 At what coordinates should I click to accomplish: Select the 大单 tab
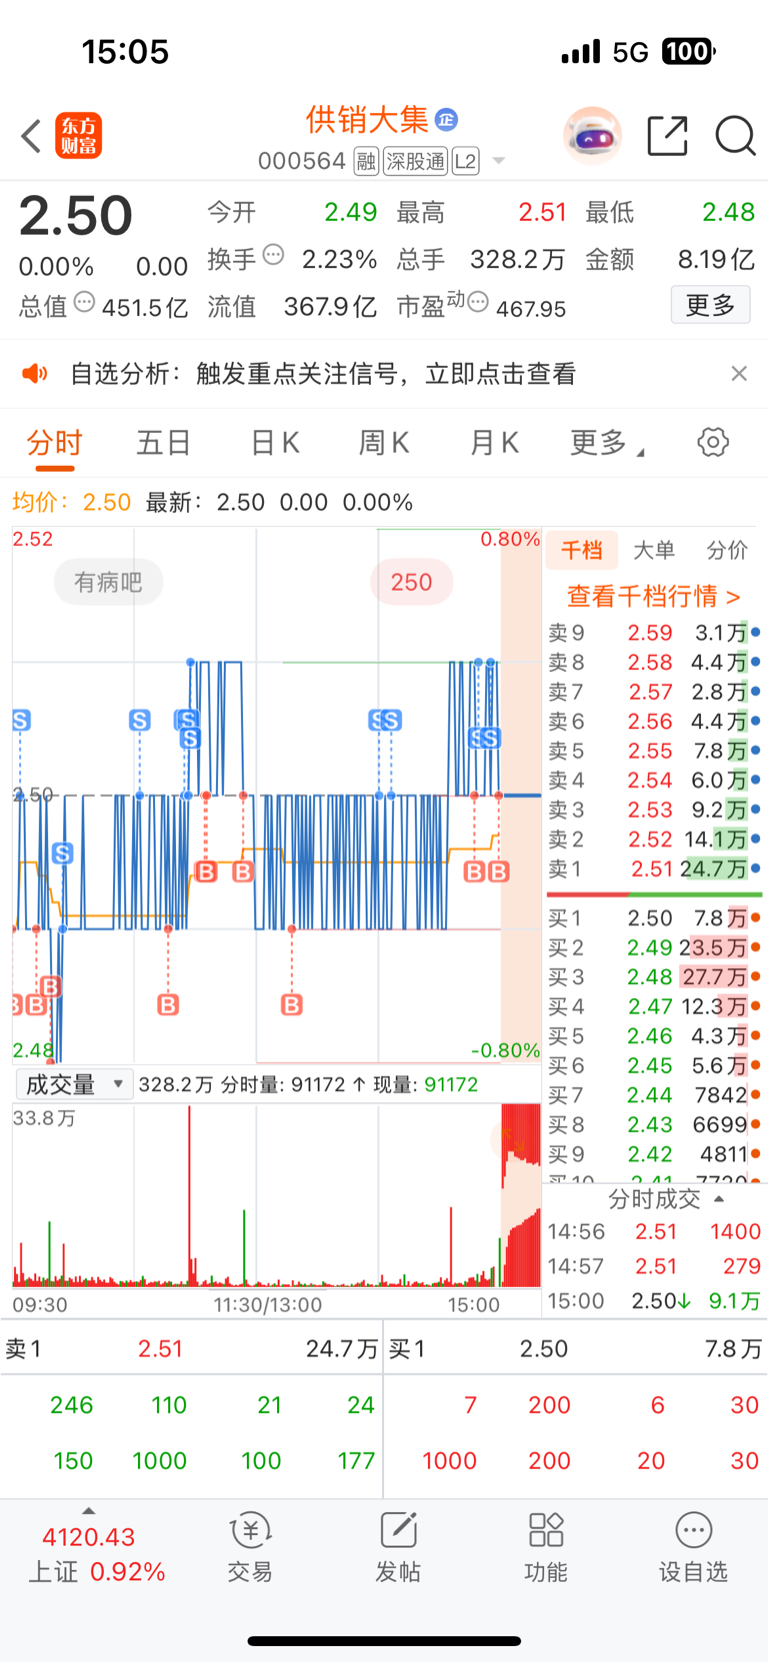point(654,550)
